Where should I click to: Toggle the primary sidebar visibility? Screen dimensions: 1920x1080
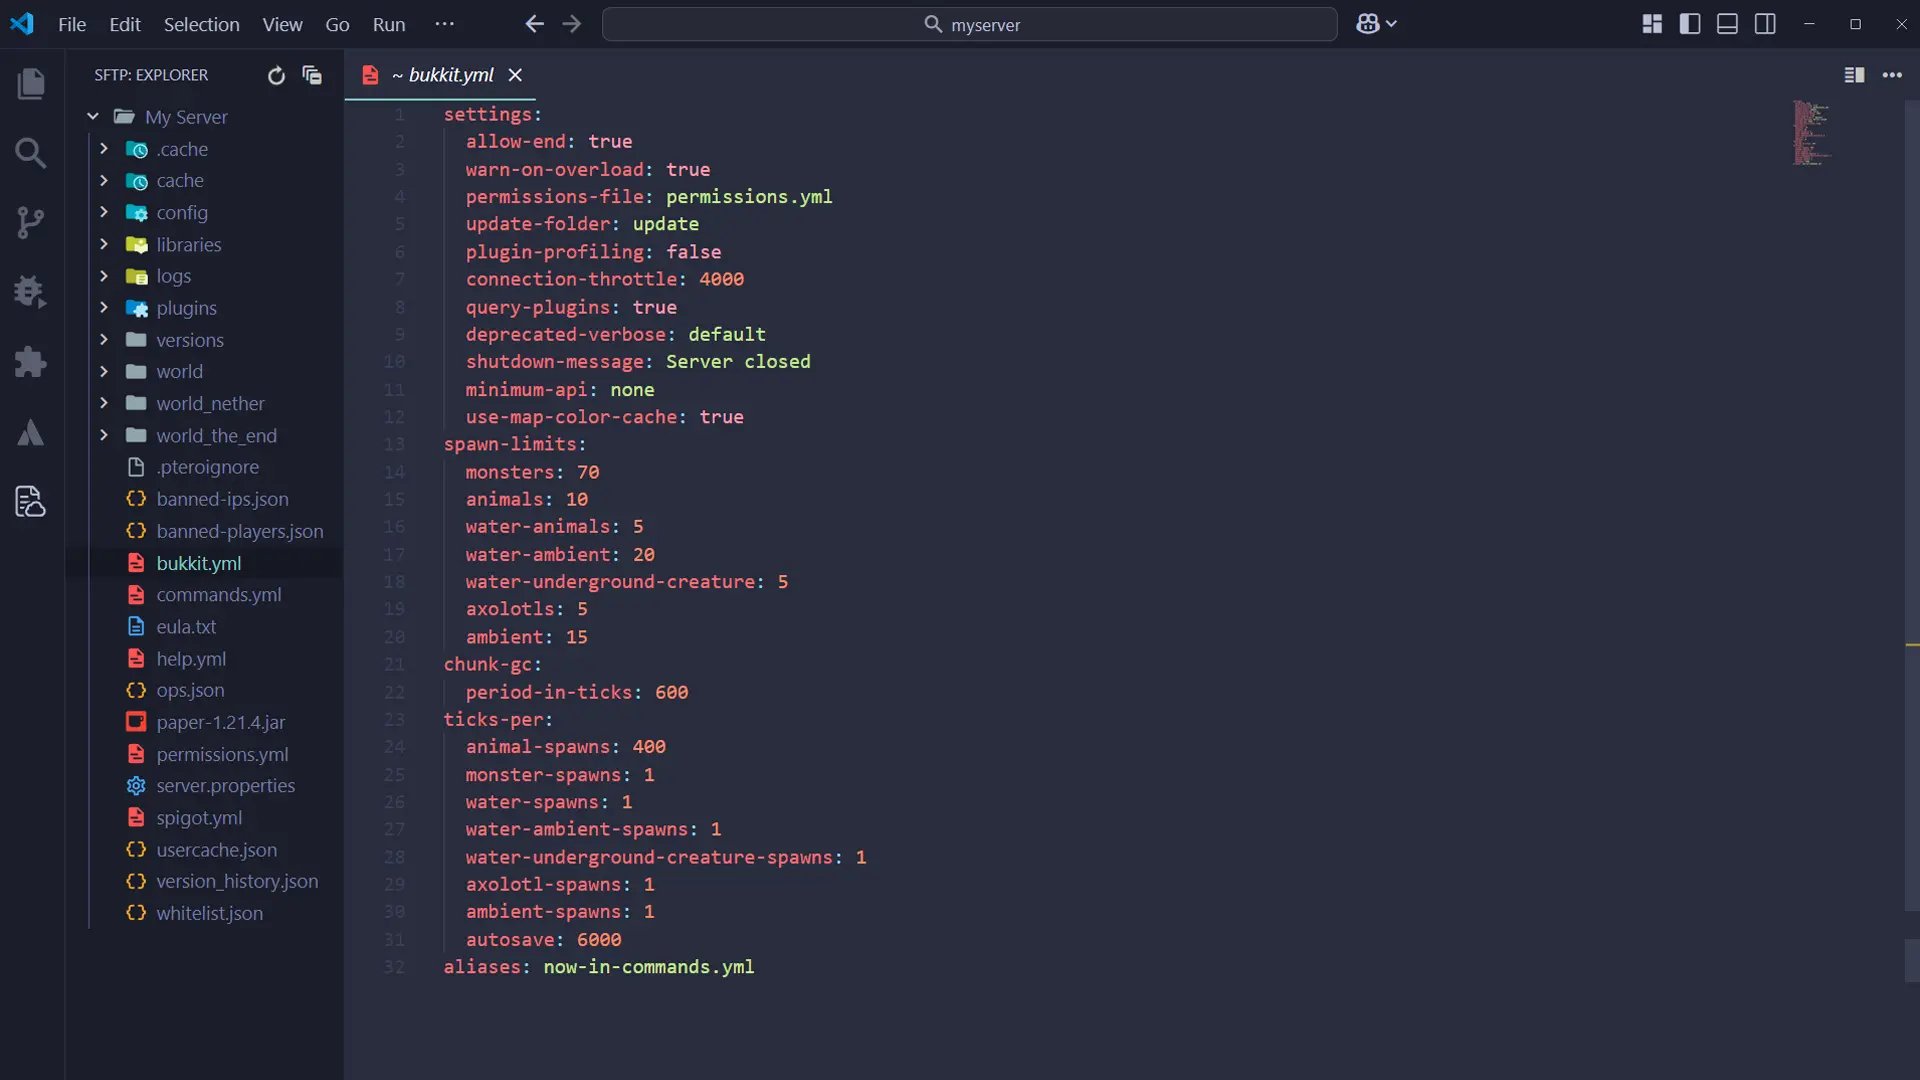pos(1690,24)
